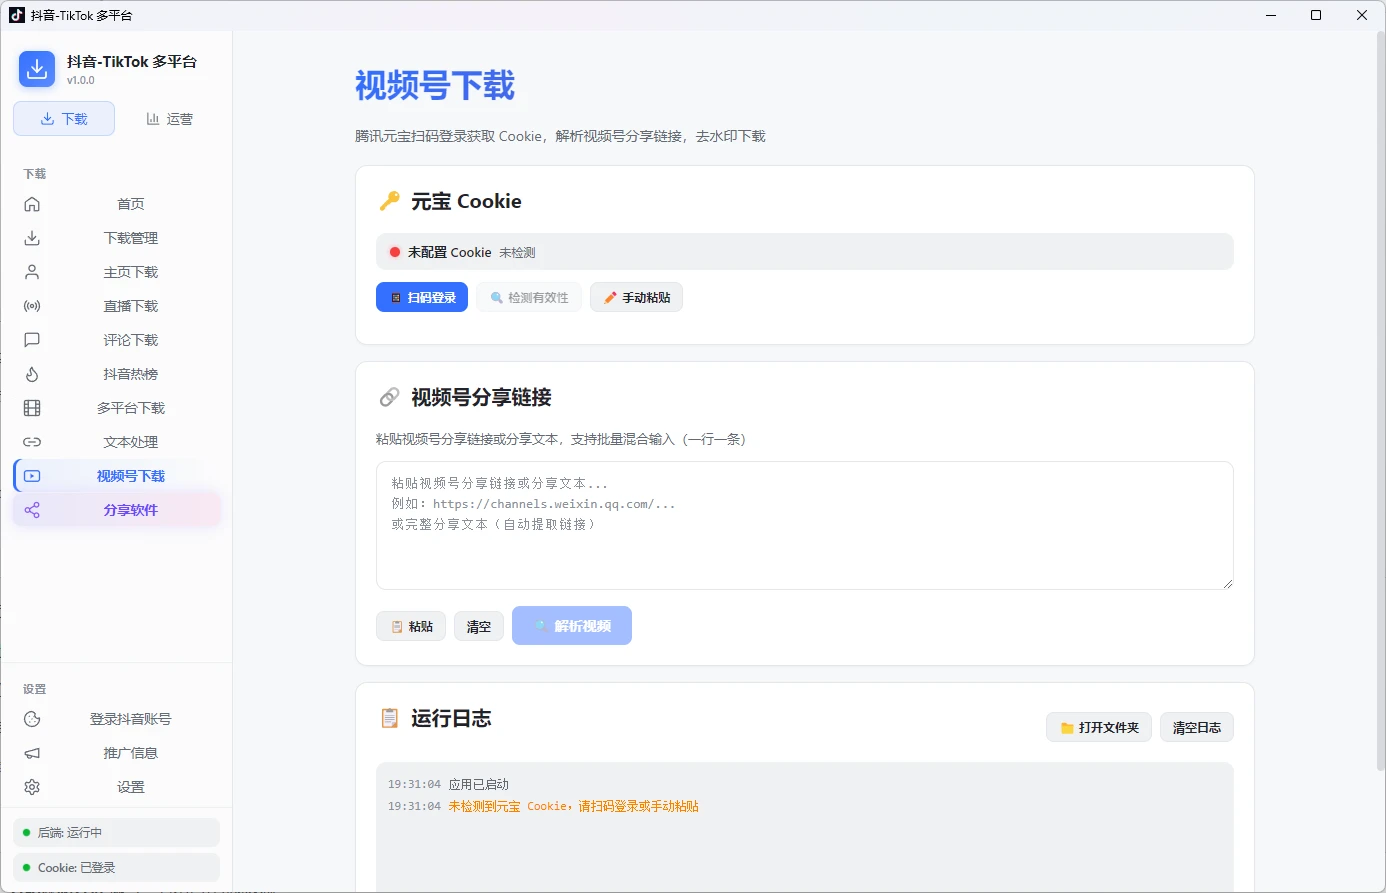The image size is (1386, 893).
Task: Click the orange warning log about 元宝 Cookie
Action: [x=574, y=806]
